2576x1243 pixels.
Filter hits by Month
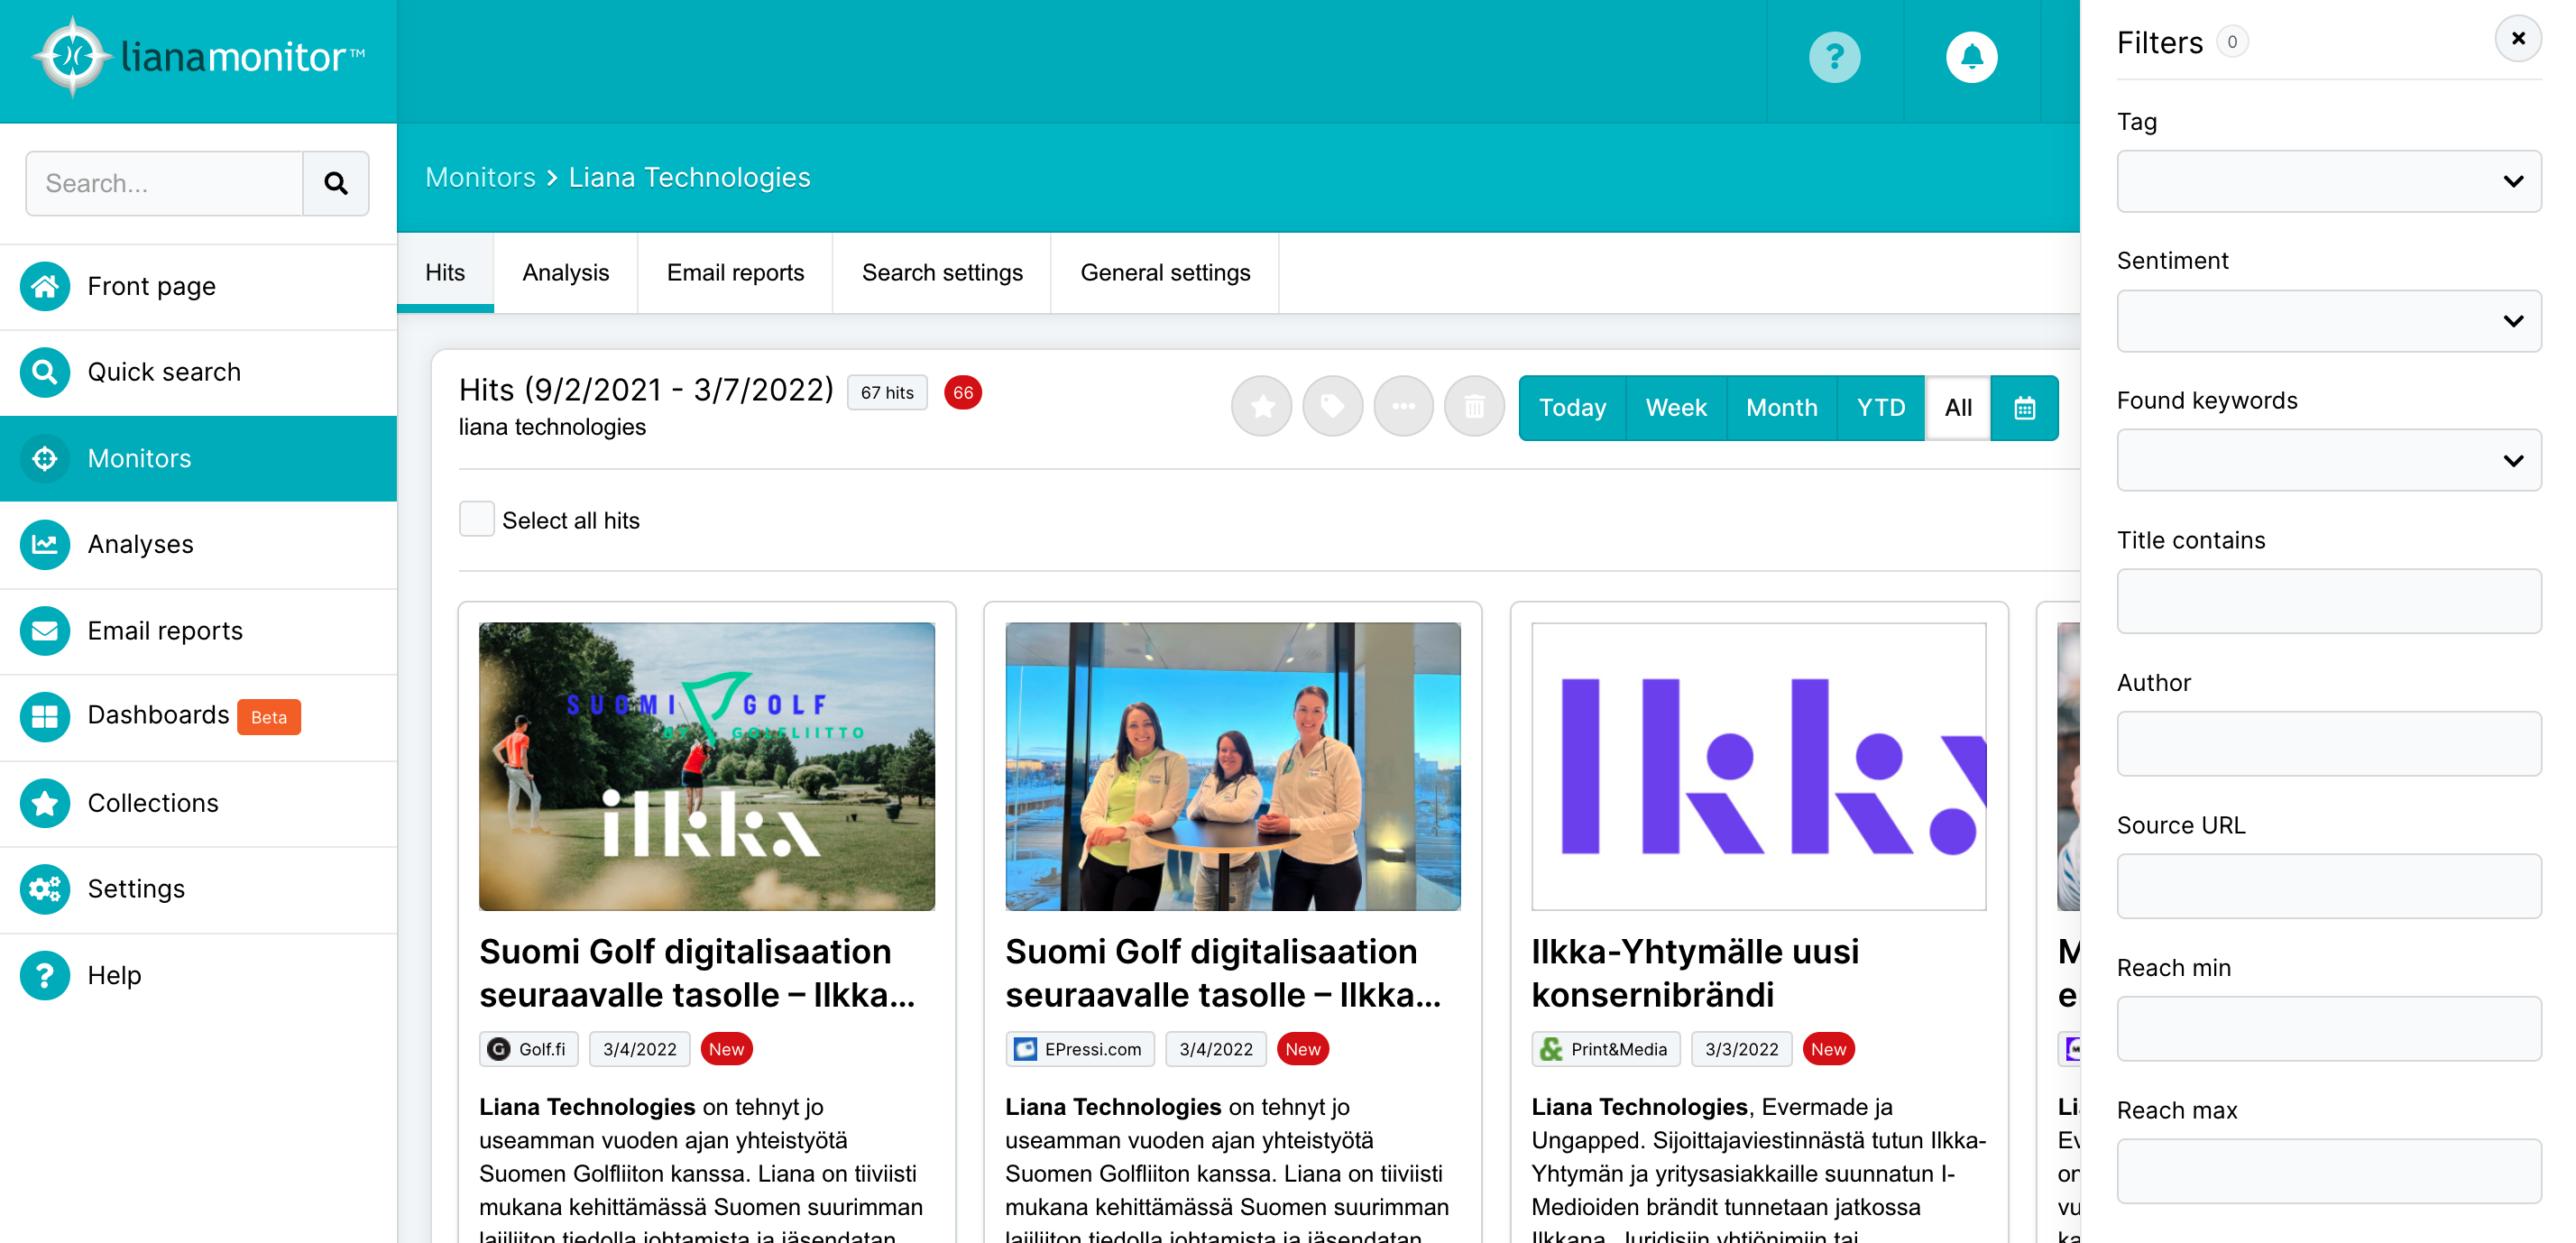tap(1781, 408)
